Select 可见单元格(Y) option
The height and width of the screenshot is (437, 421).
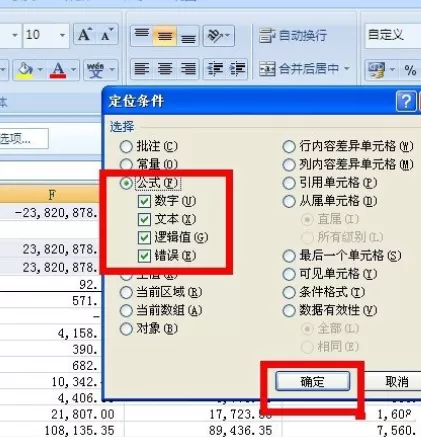point(330,274)
